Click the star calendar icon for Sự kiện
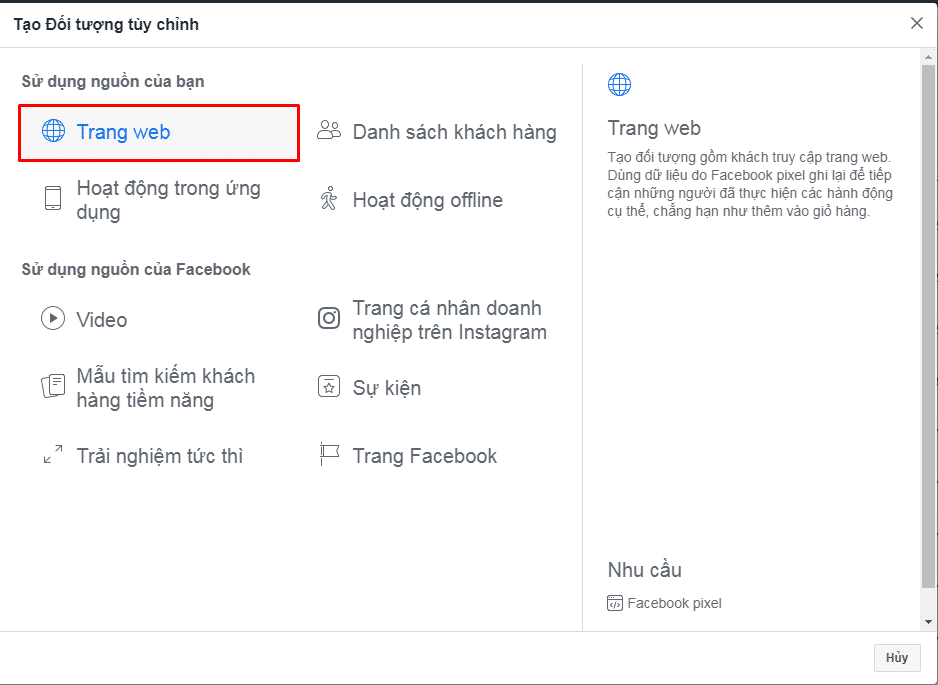 [x=329, y=386]
